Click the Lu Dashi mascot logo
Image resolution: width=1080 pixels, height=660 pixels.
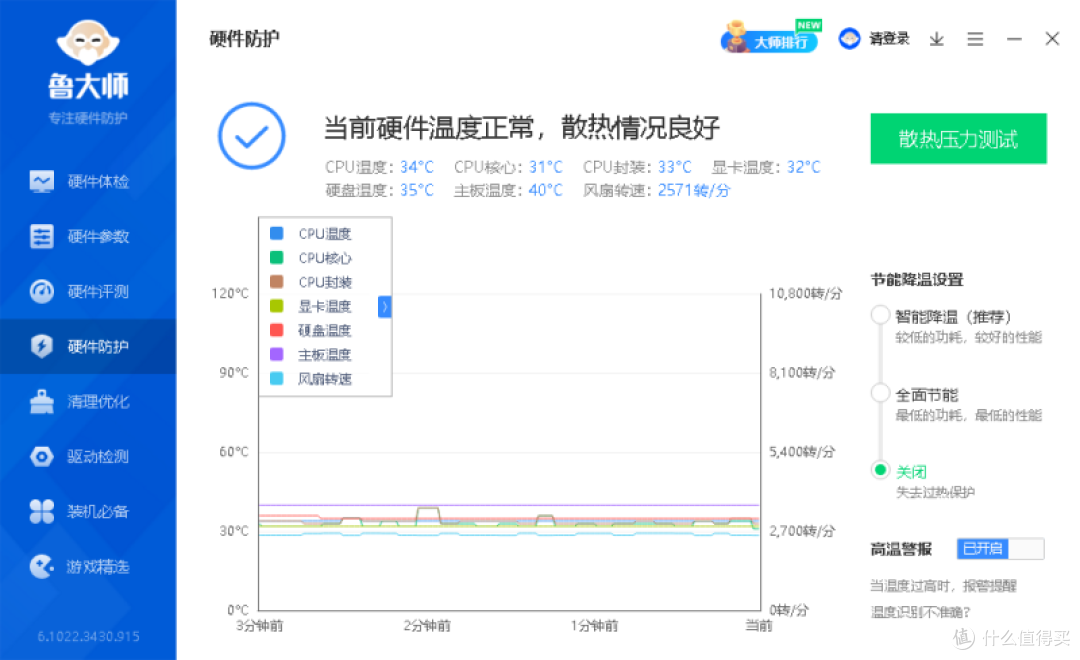88,45
